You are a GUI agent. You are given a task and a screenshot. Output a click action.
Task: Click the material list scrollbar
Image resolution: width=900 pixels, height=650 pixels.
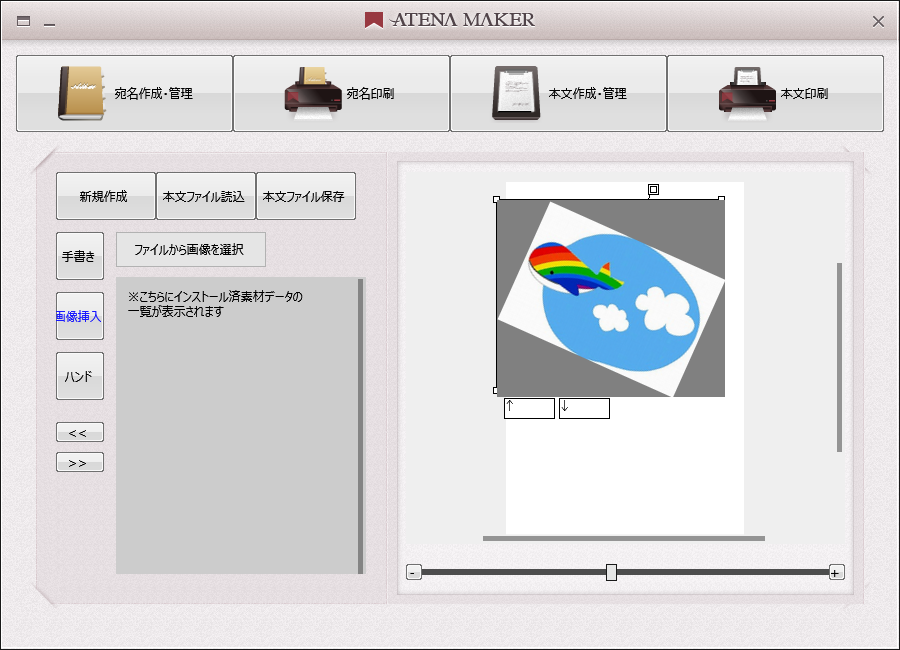pyautogui.click(x=360, y=425)
